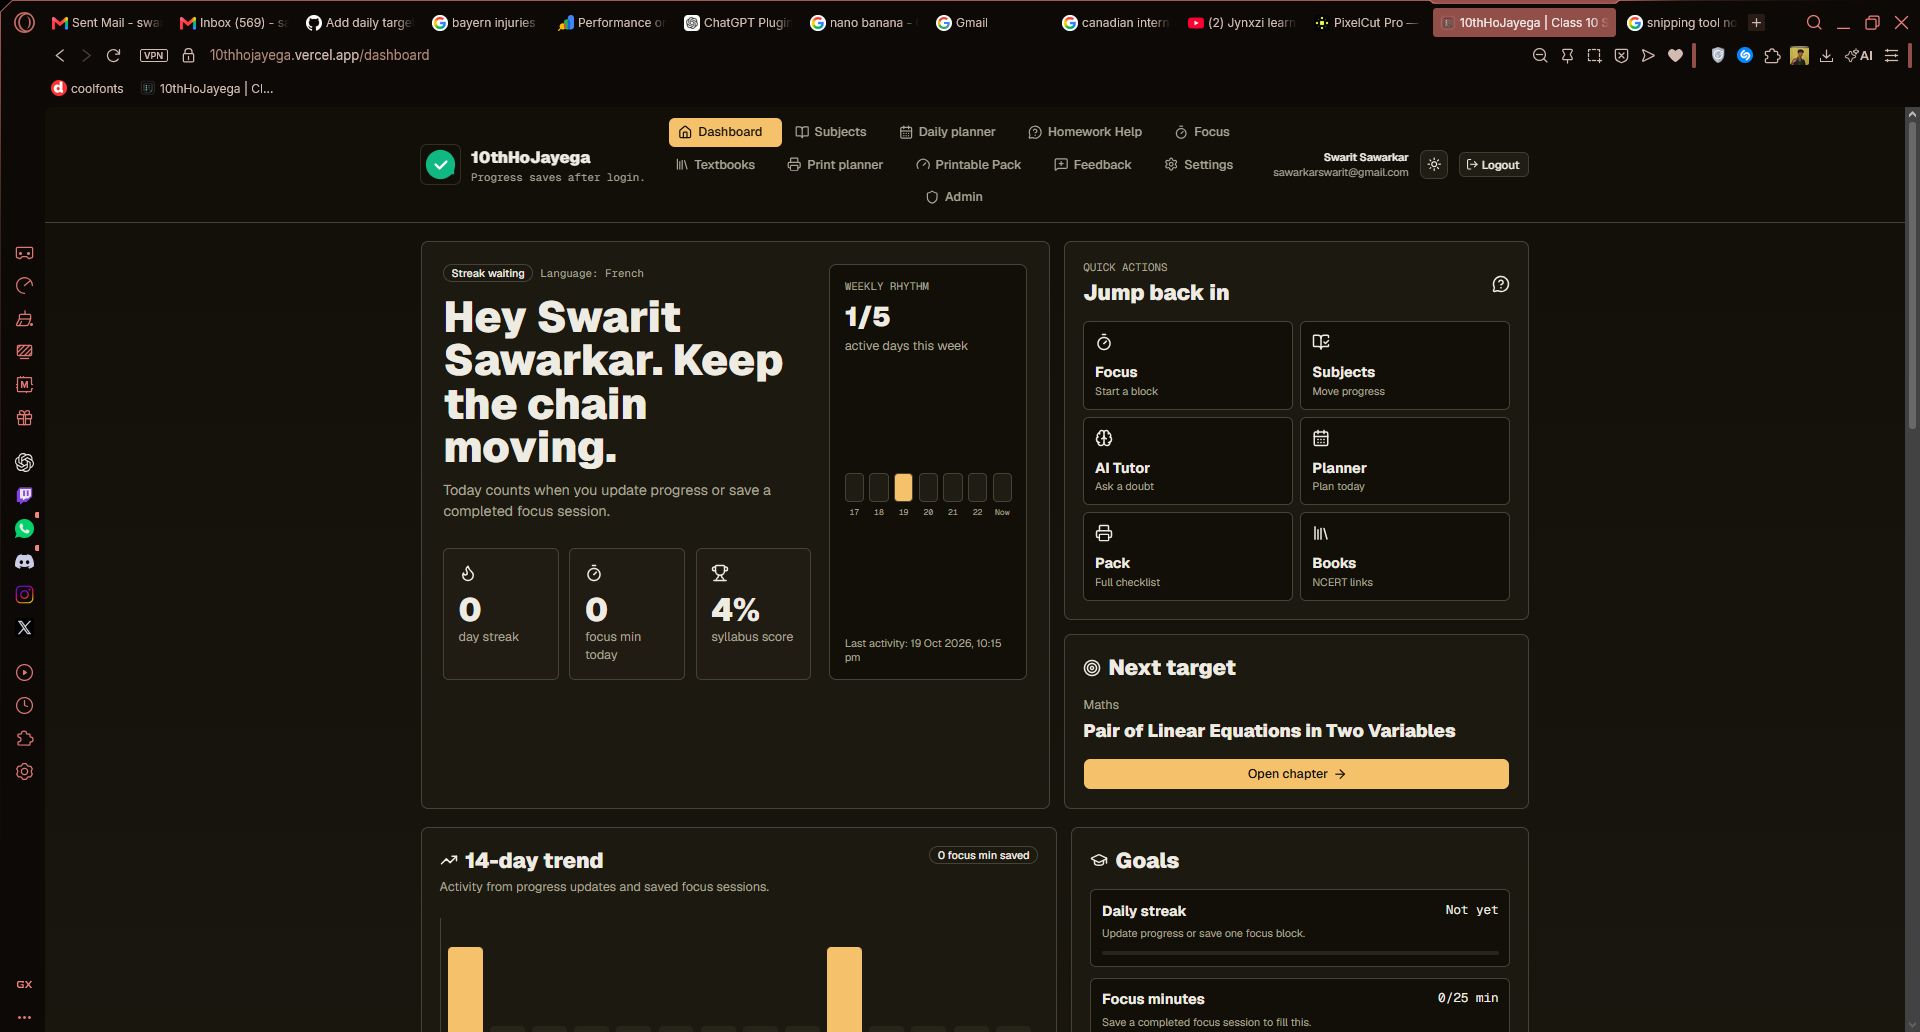This screenshot has height=1032, width=1920.
Task: Reload the page with refresh icon
Action: [114, 56]
